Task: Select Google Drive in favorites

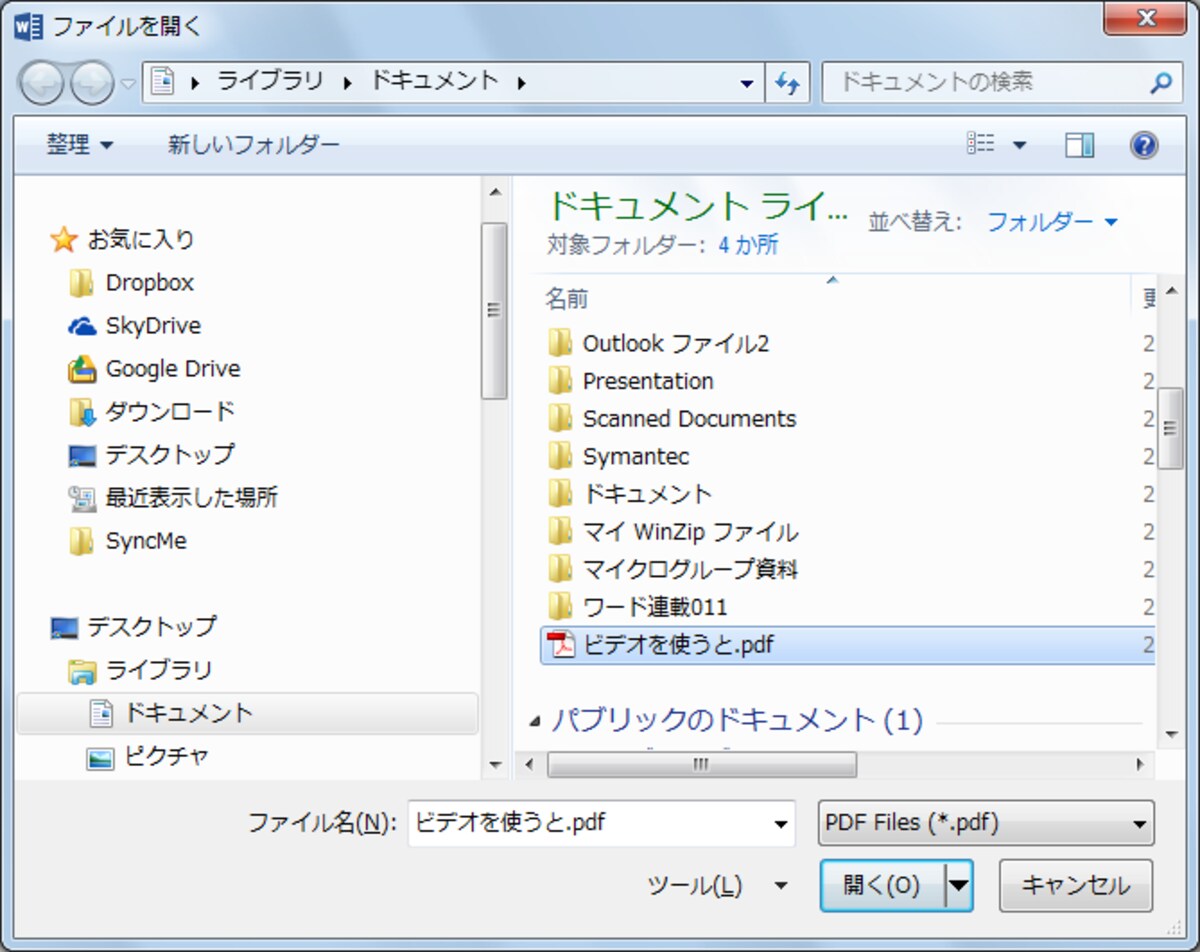Action: [x=154, y=369]
